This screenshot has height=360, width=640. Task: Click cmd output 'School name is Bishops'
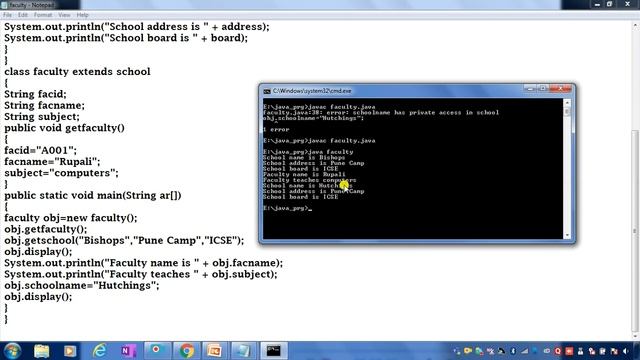(304, 158)
